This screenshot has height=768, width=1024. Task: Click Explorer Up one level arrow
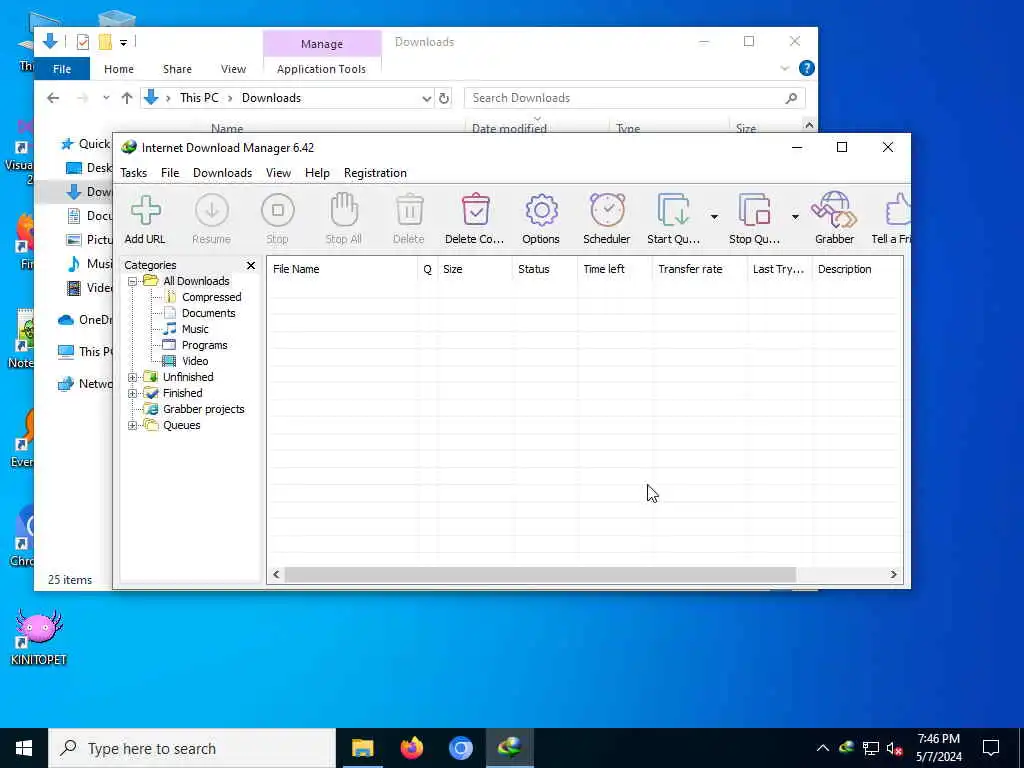point(127,99)
